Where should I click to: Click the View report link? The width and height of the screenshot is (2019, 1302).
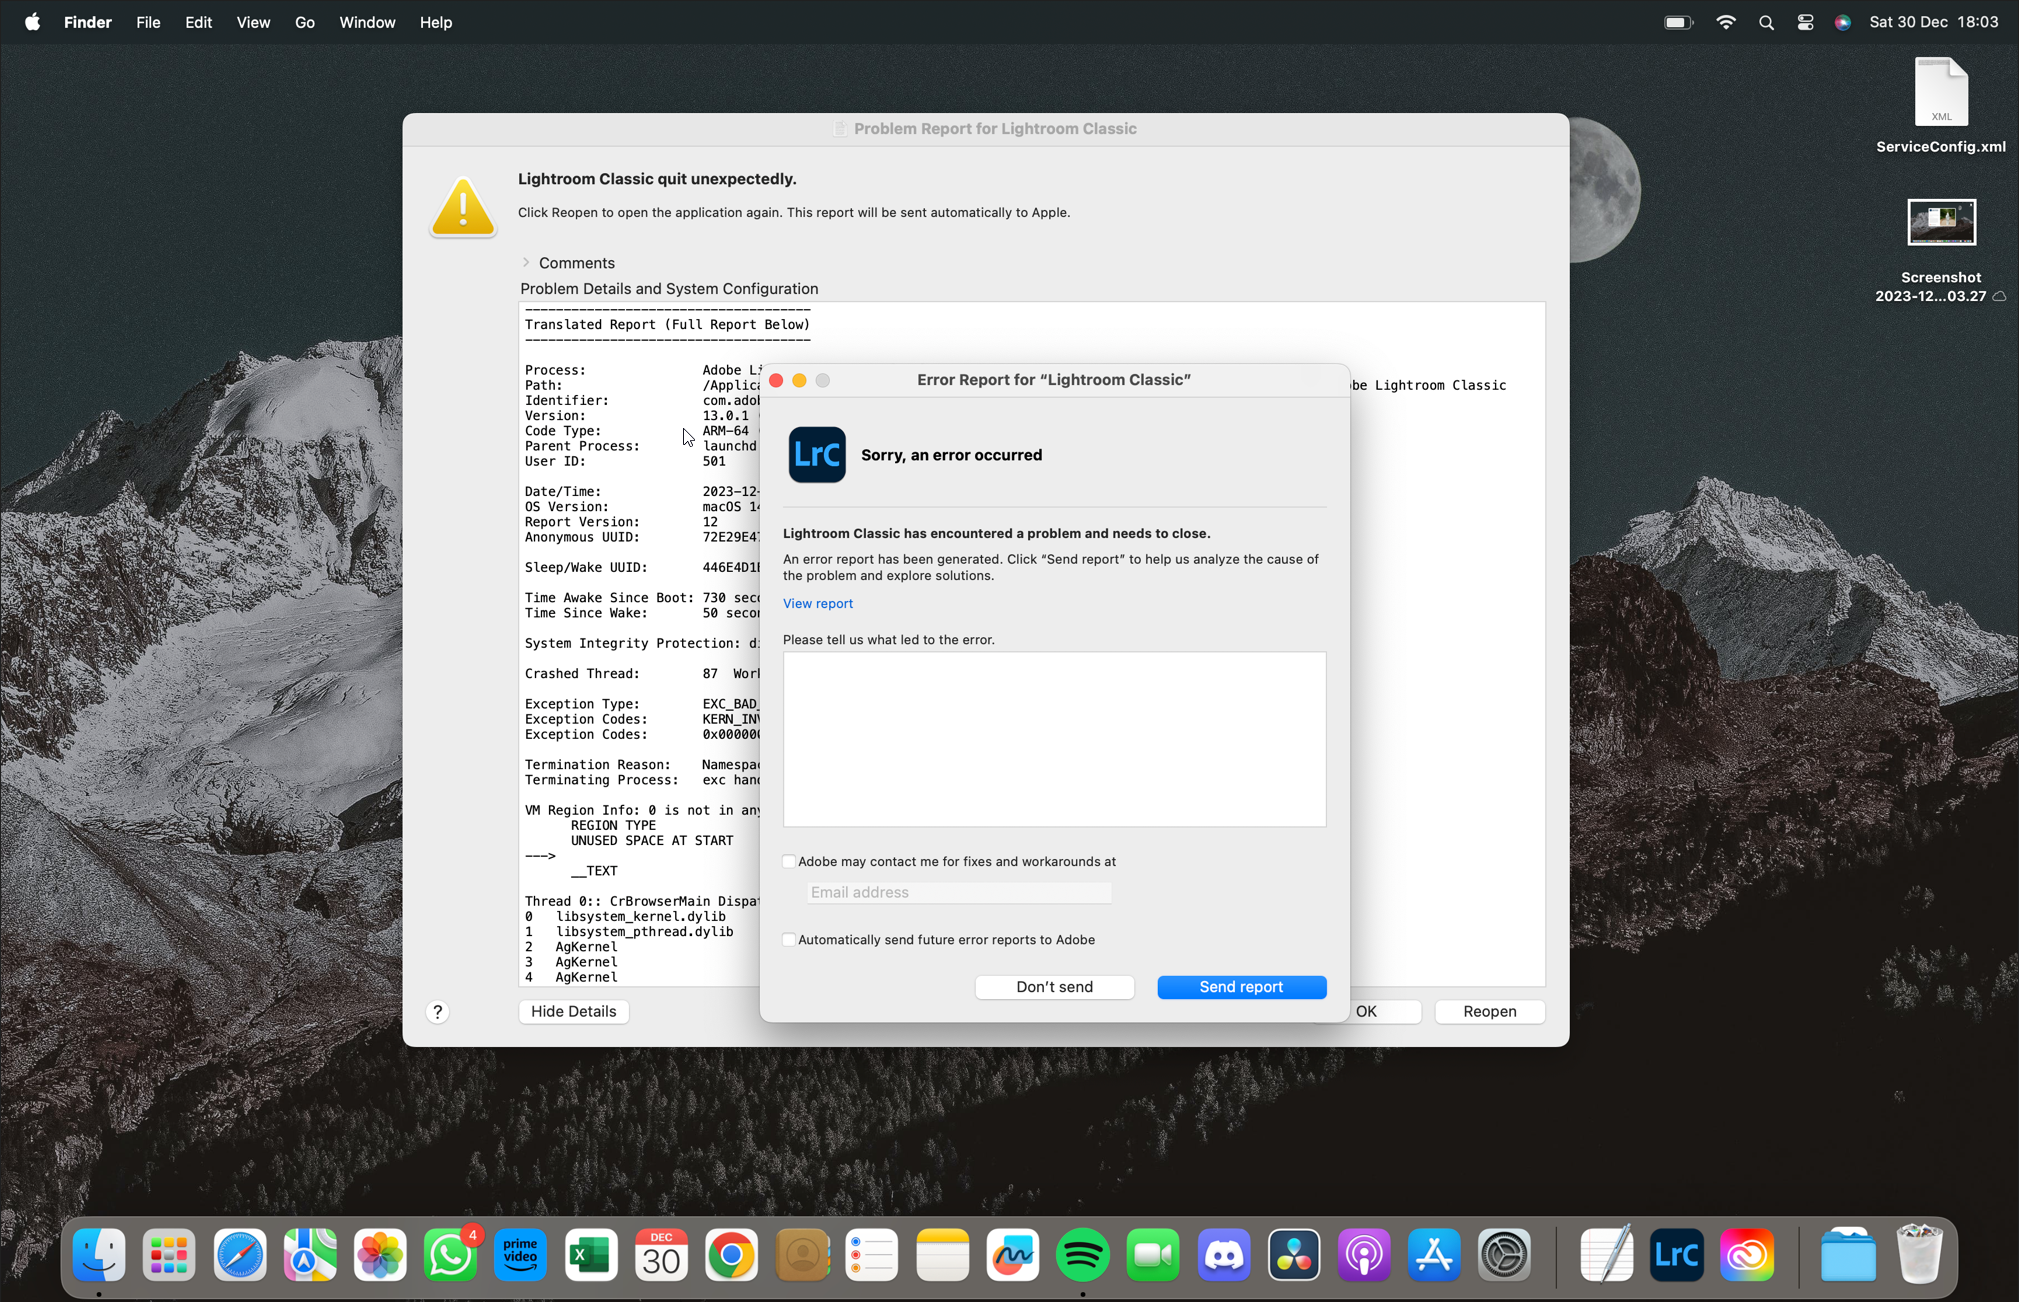pyautogui.click(x=817, y=603)
